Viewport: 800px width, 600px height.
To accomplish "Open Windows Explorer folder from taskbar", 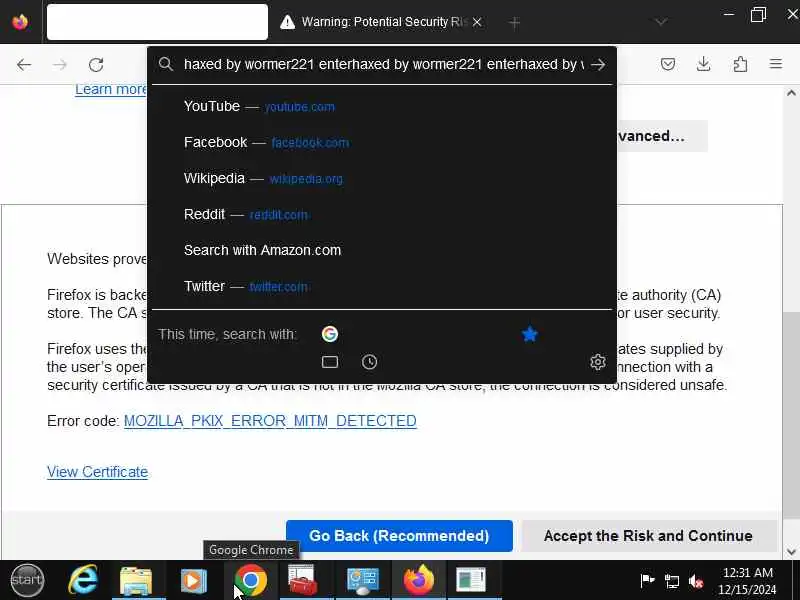I will 136,580.
